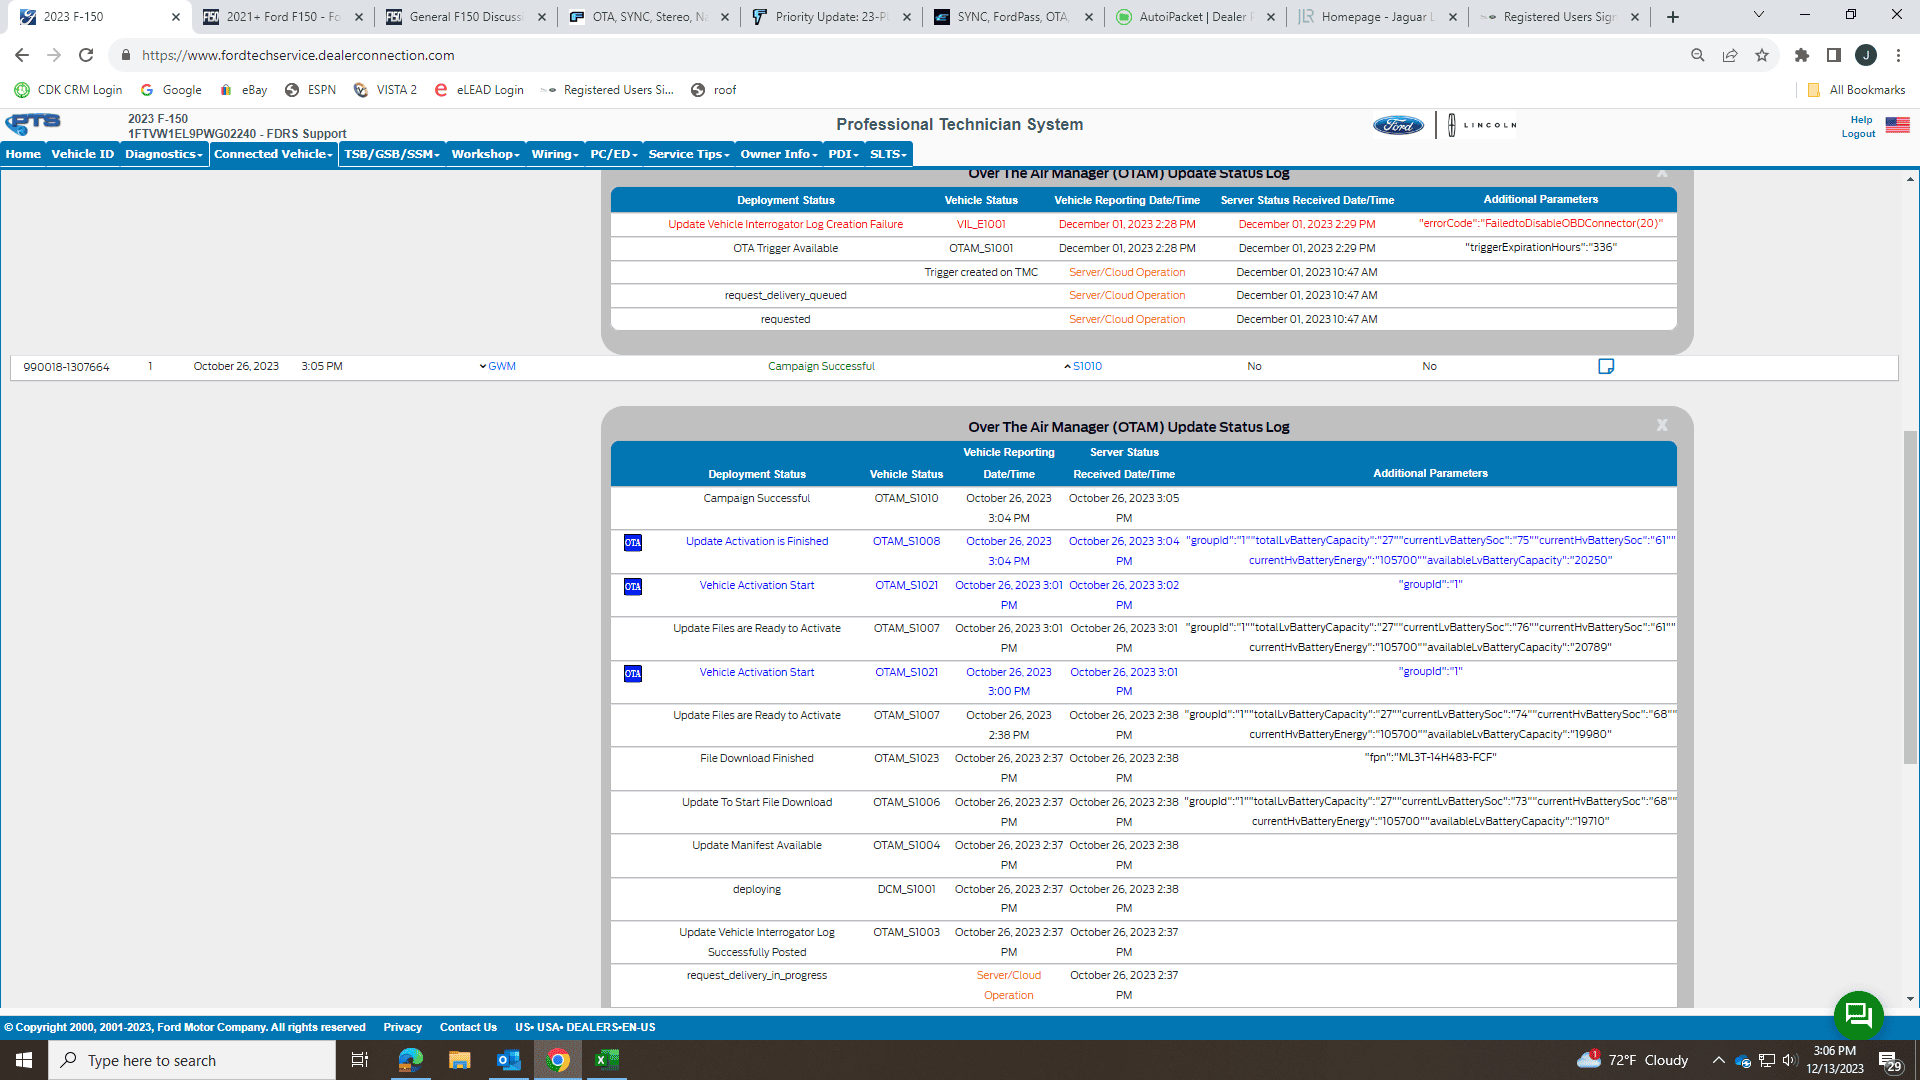Open the Chrome three-dot menu
The width and height of the screenshot is (1920, 1080).
click(1898, 55)
